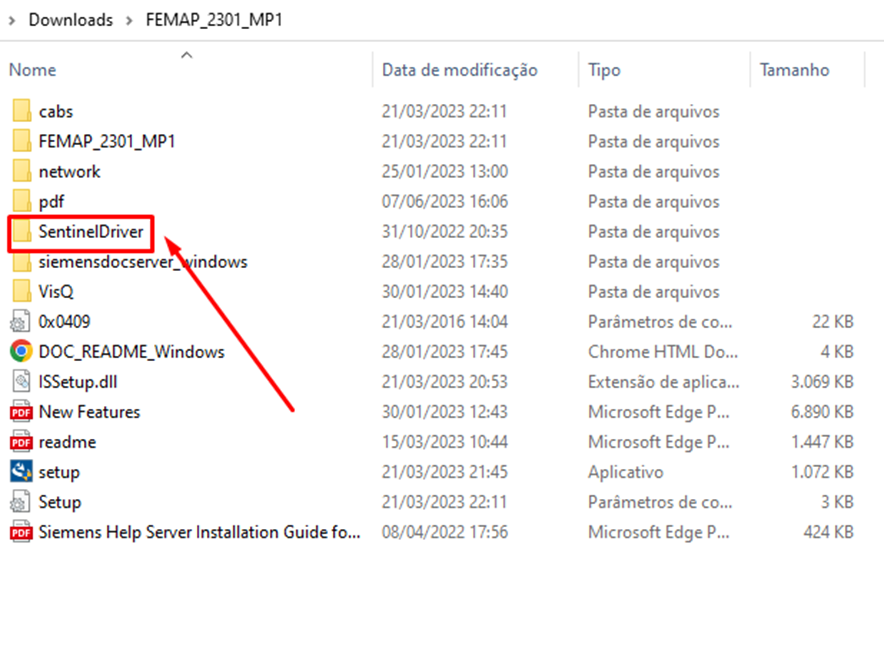The width and height of the screenshot is (884, 664).
Task: Open the cabs folder icon
Action: click(x=21, y=111)
